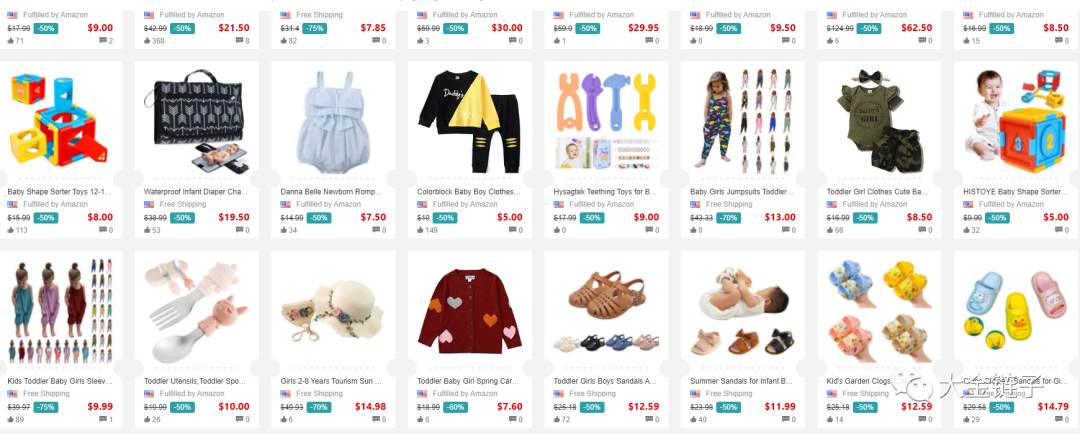Click the -75% badge on Kids Toddler Baby Girls

46,407
